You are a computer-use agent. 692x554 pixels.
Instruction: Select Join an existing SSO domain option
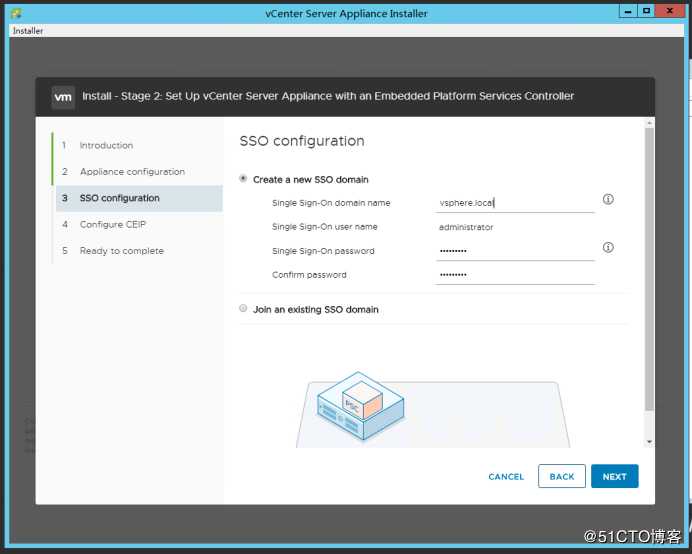click(243, 308)
